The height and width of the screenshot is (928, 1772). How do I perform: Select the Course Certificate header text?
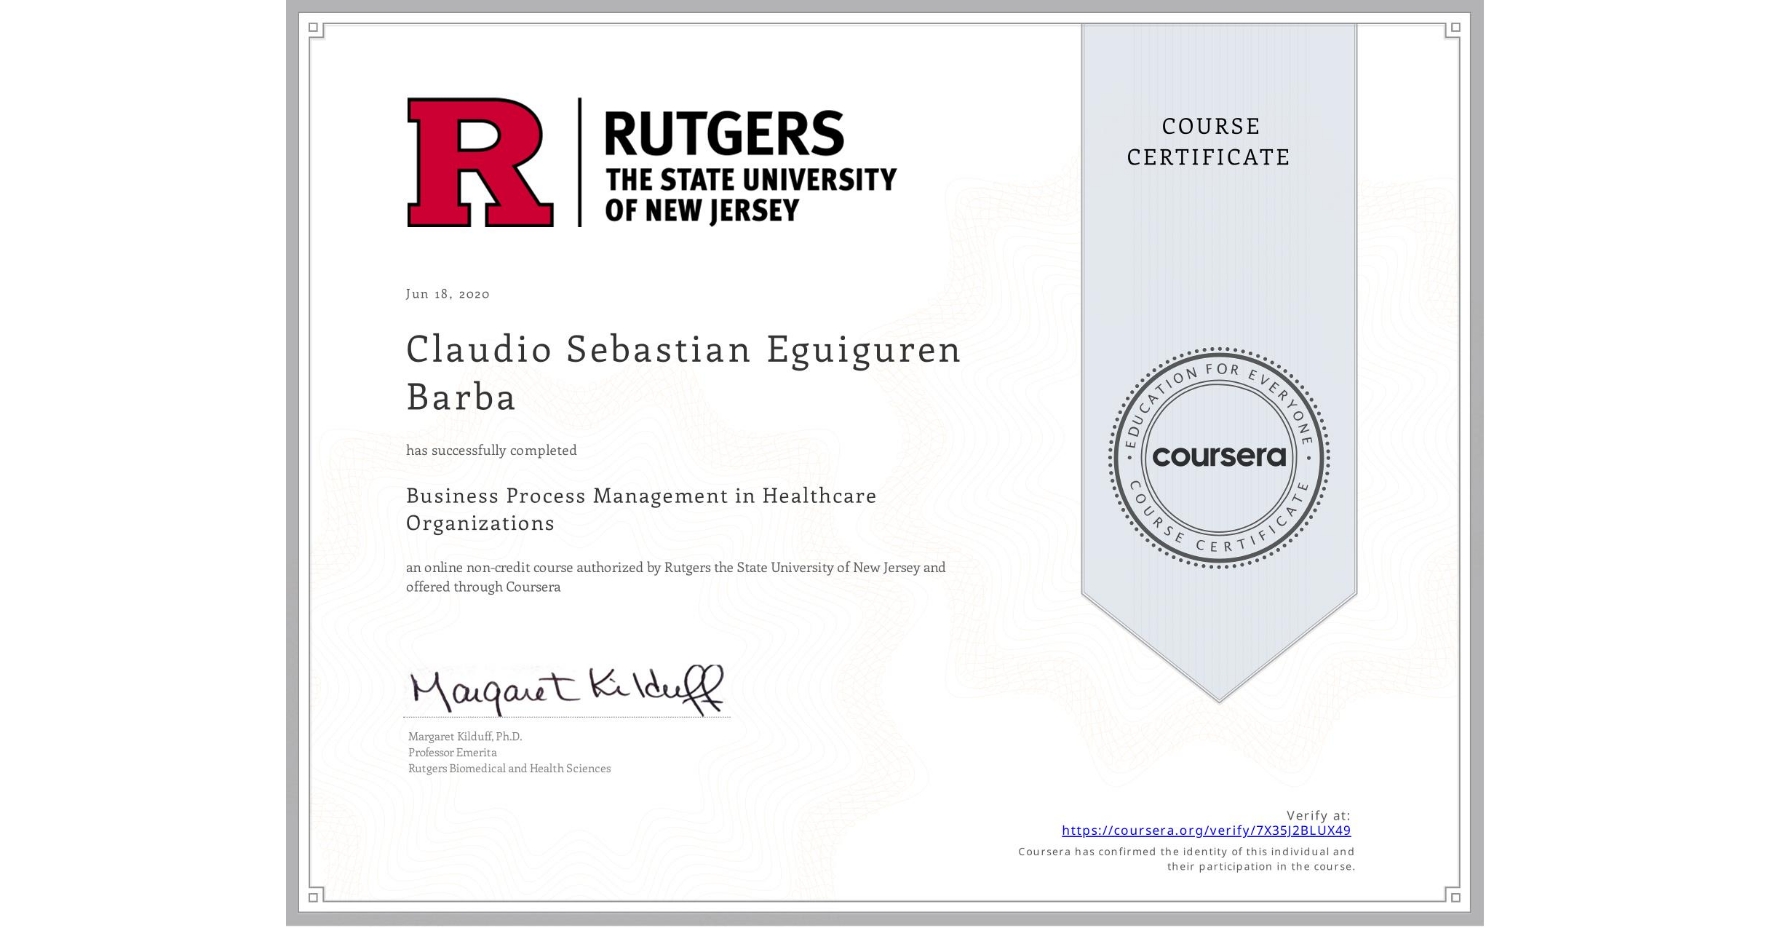click(1211, 142)
